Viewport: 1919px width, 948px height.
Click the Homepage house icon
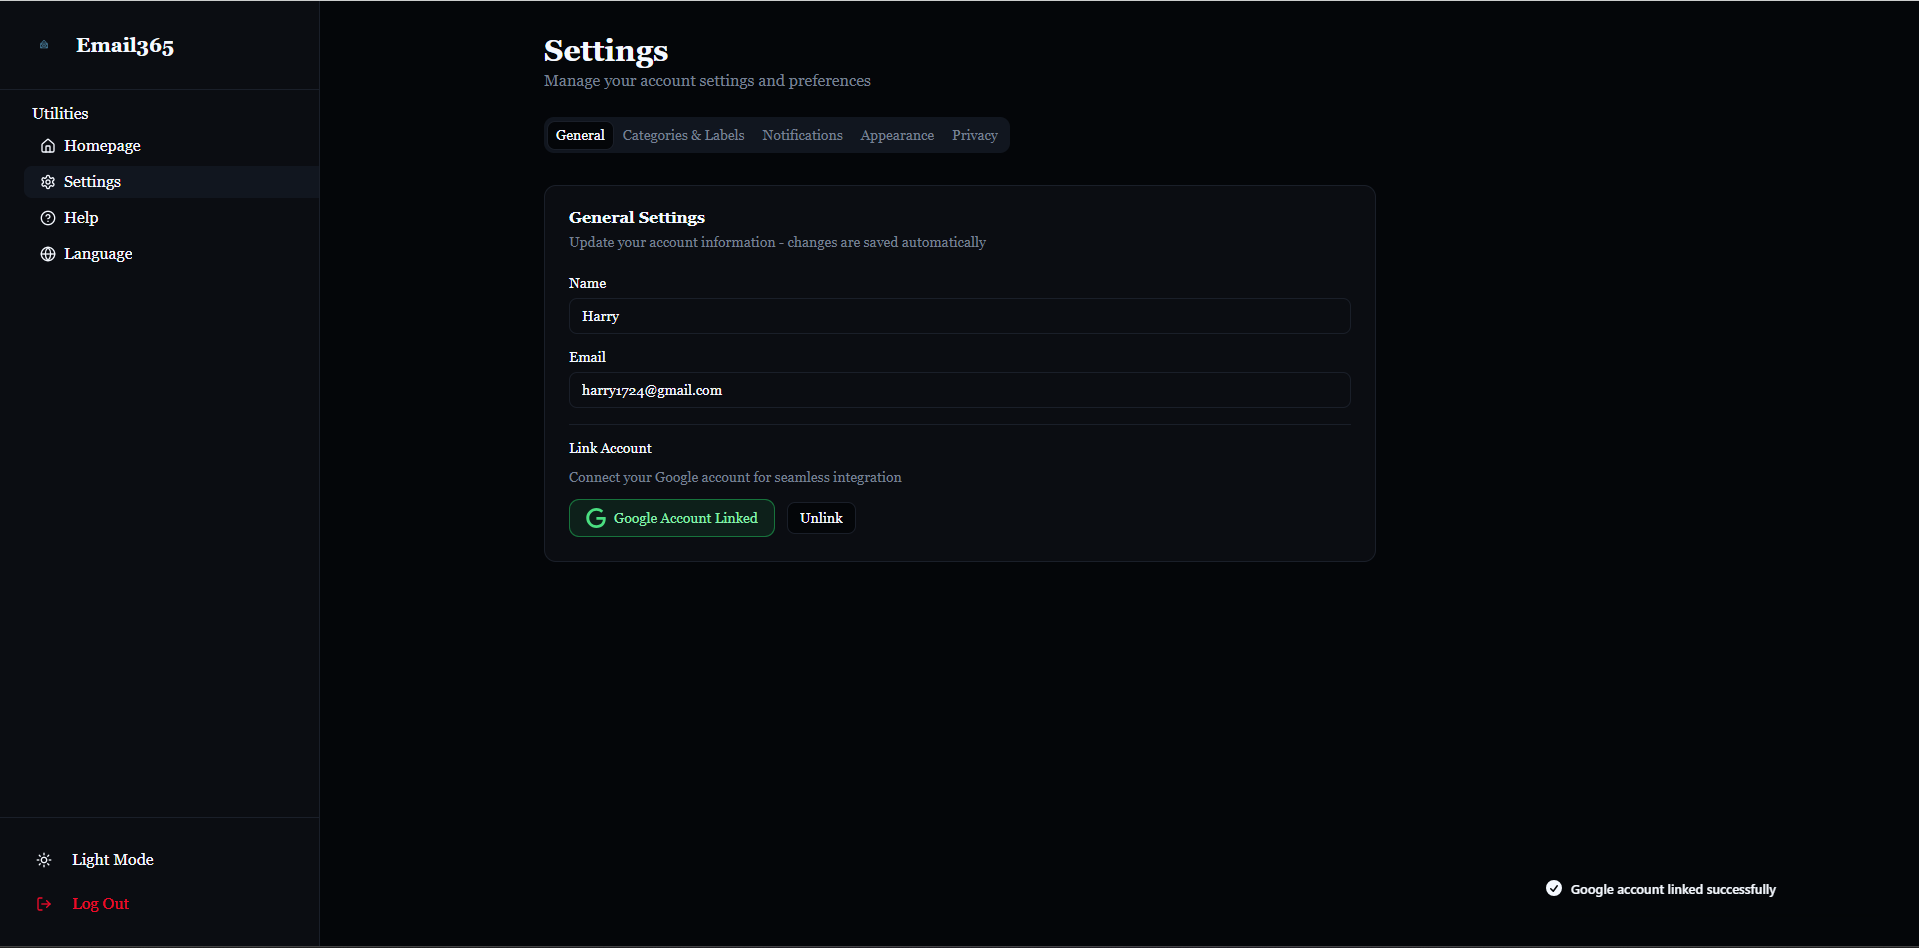point(47,146)
